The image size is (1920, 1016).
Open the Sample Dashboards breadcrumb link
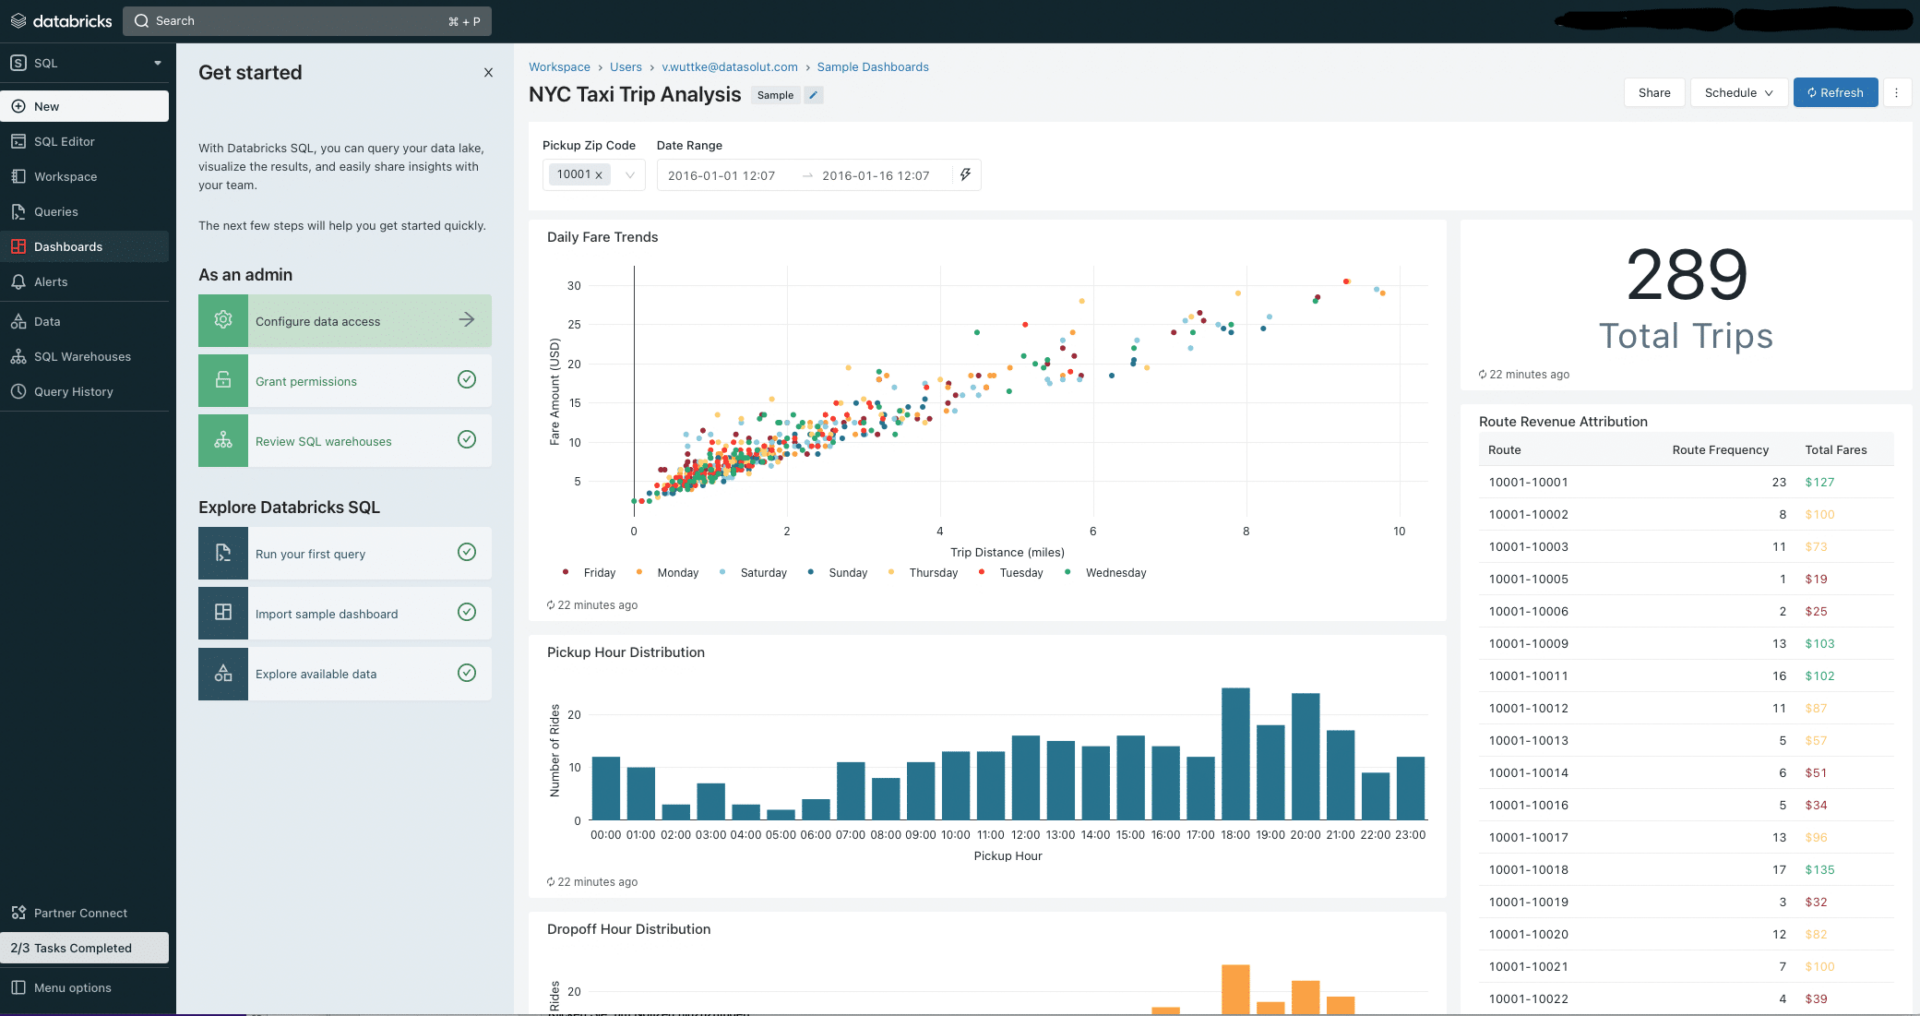tap(872, 66)
